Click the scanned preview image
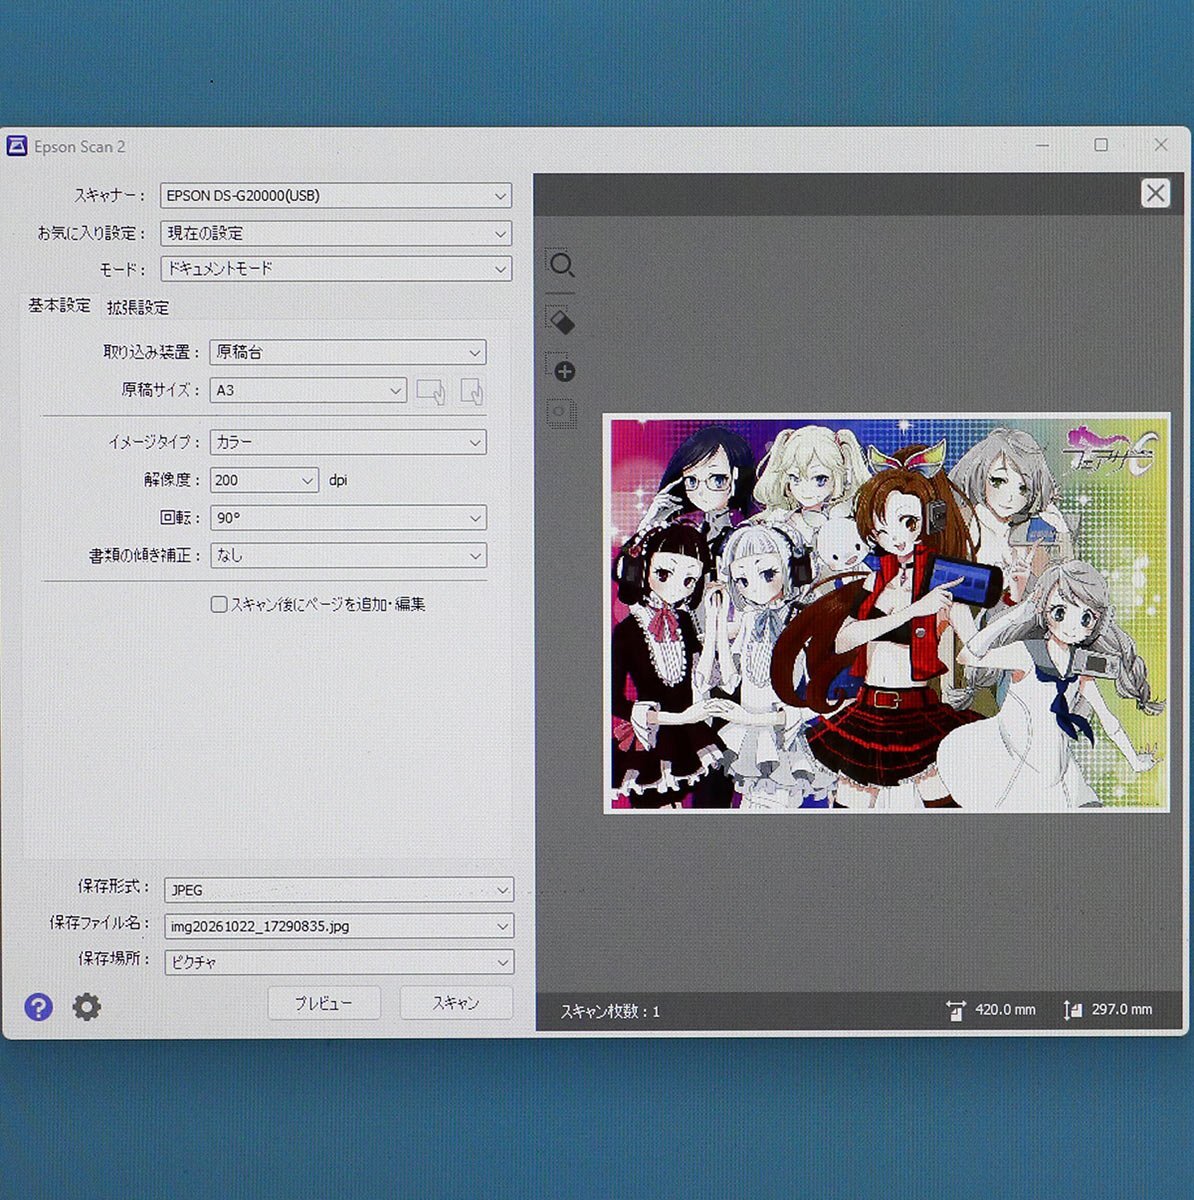This screenshot has height=1200, width=1194. click(887, 613)
